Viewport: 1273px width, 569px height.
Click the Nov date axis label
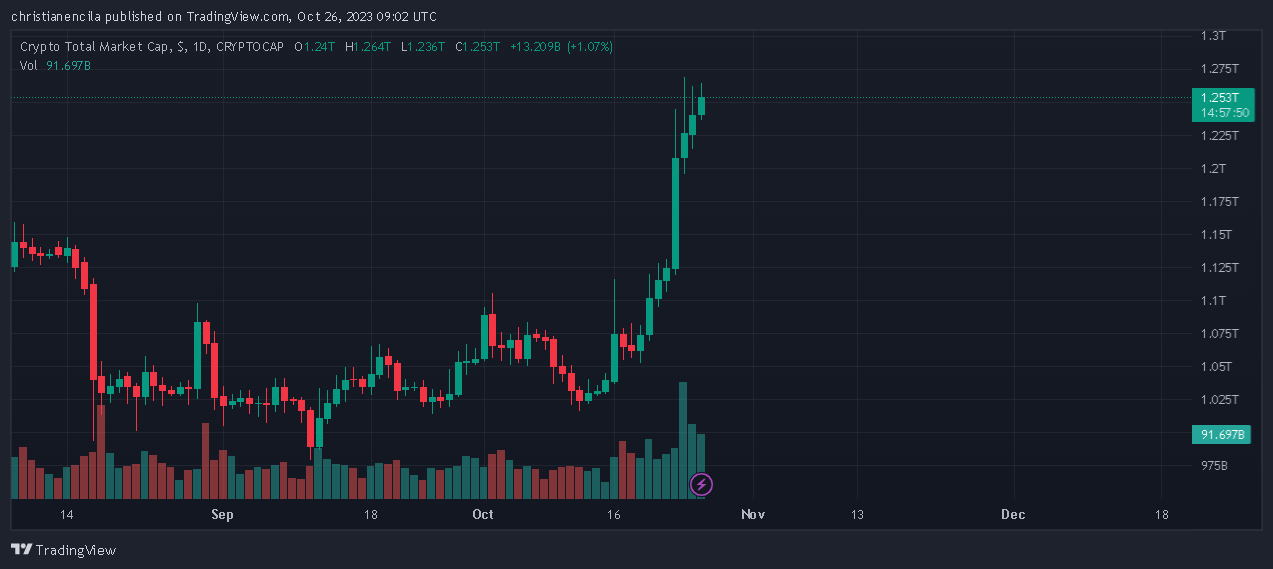click(753, 514)
